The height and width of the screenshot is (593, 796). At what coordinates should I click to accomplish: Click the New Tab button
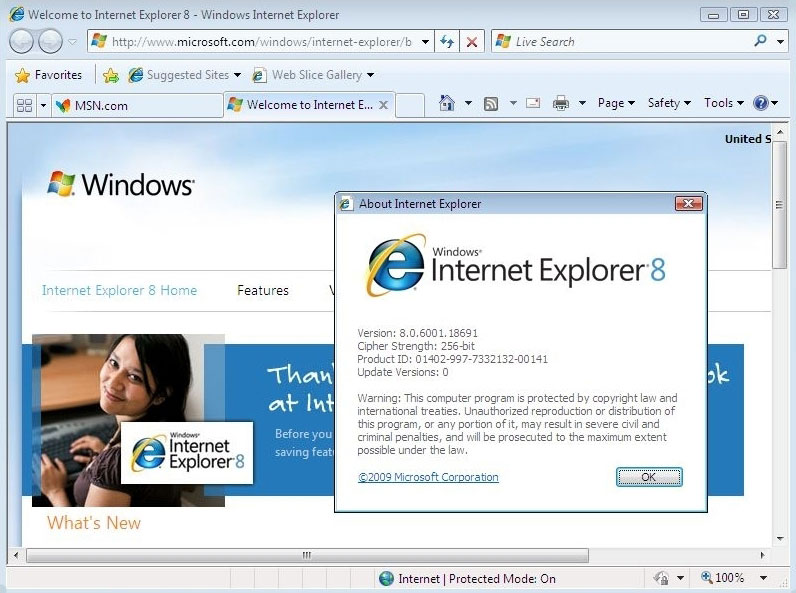(x=410, y=105)
